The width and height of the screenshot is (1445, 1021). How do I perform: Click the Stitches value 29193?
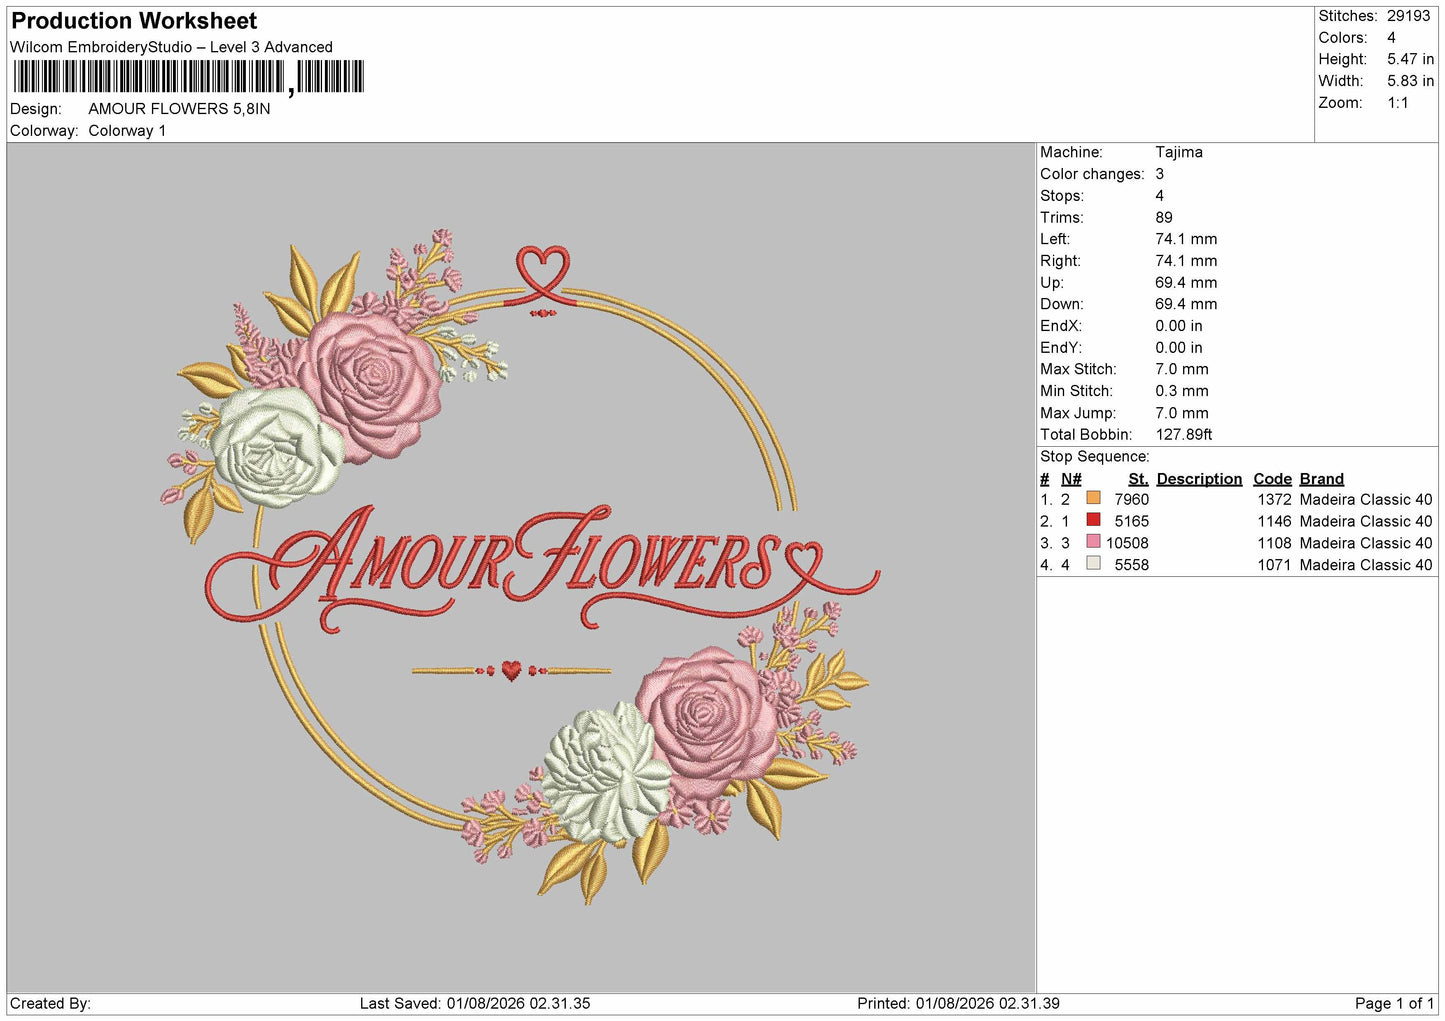(x=1408, y=16)
